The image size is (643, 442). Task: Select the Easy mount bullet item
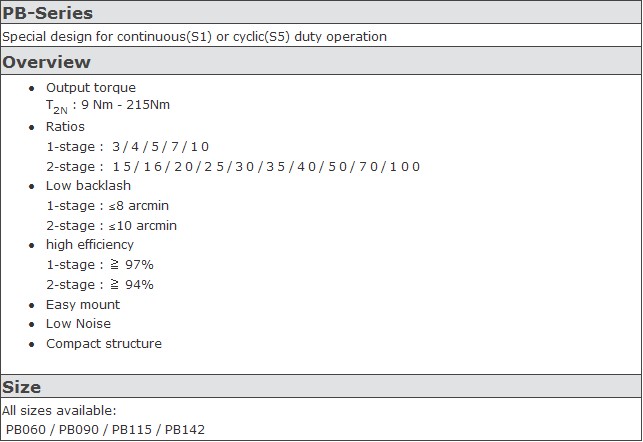[83, 305]
